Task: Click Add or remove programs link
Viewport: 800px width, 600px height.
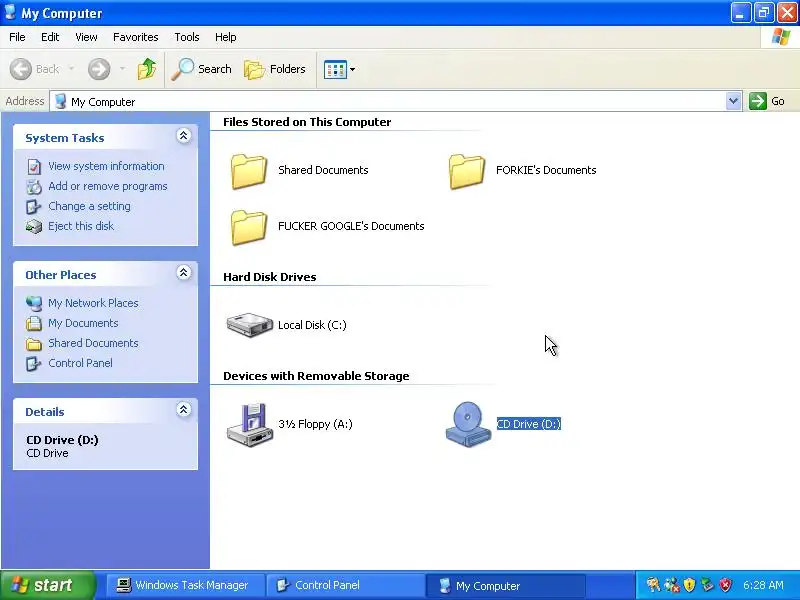Action: tap(108, 186)
